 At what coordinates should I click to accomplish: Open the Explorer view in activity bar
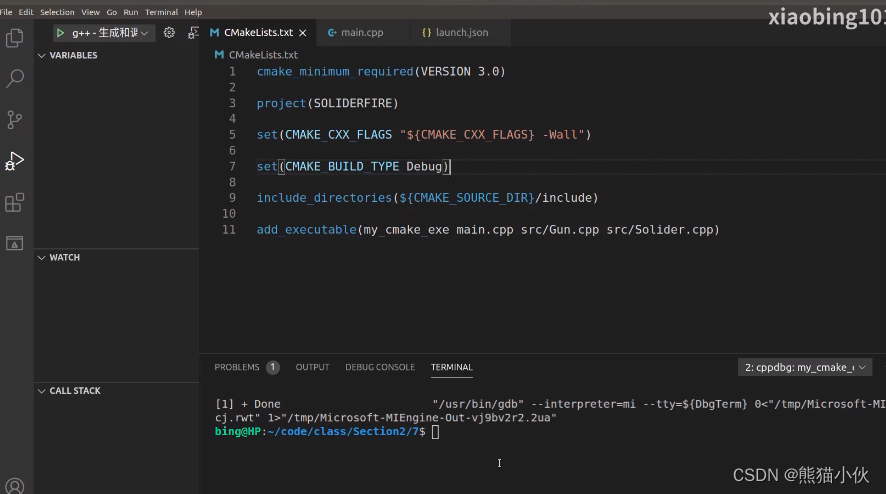coord(15,38)
